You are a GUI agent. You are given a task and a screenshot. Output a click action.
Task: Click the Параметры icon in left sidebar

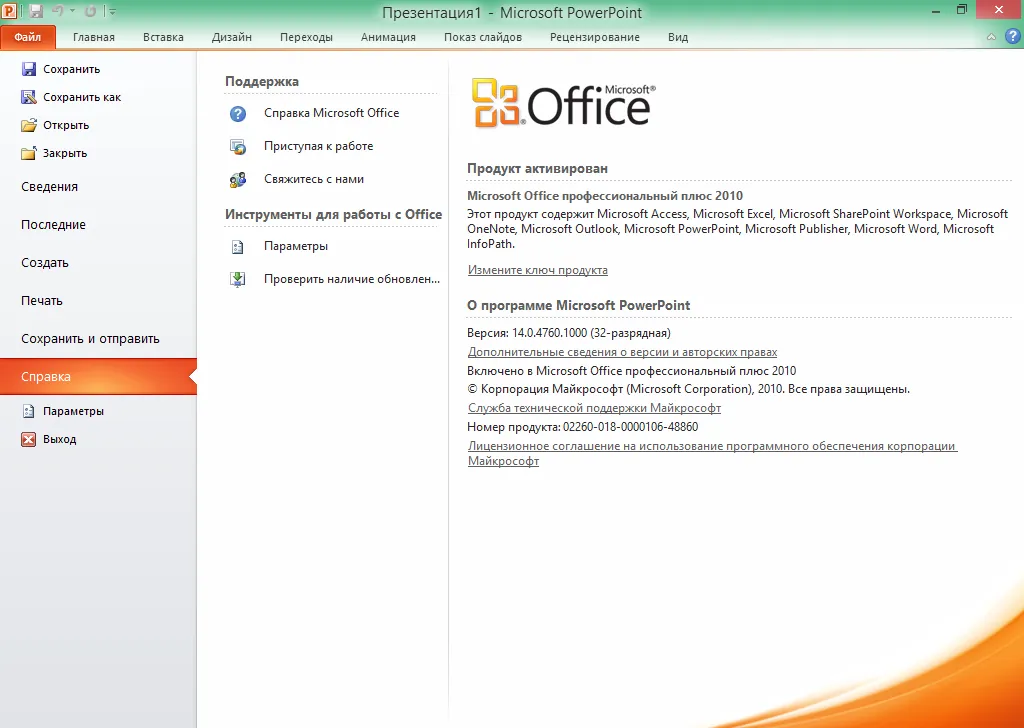pos(28,411)
